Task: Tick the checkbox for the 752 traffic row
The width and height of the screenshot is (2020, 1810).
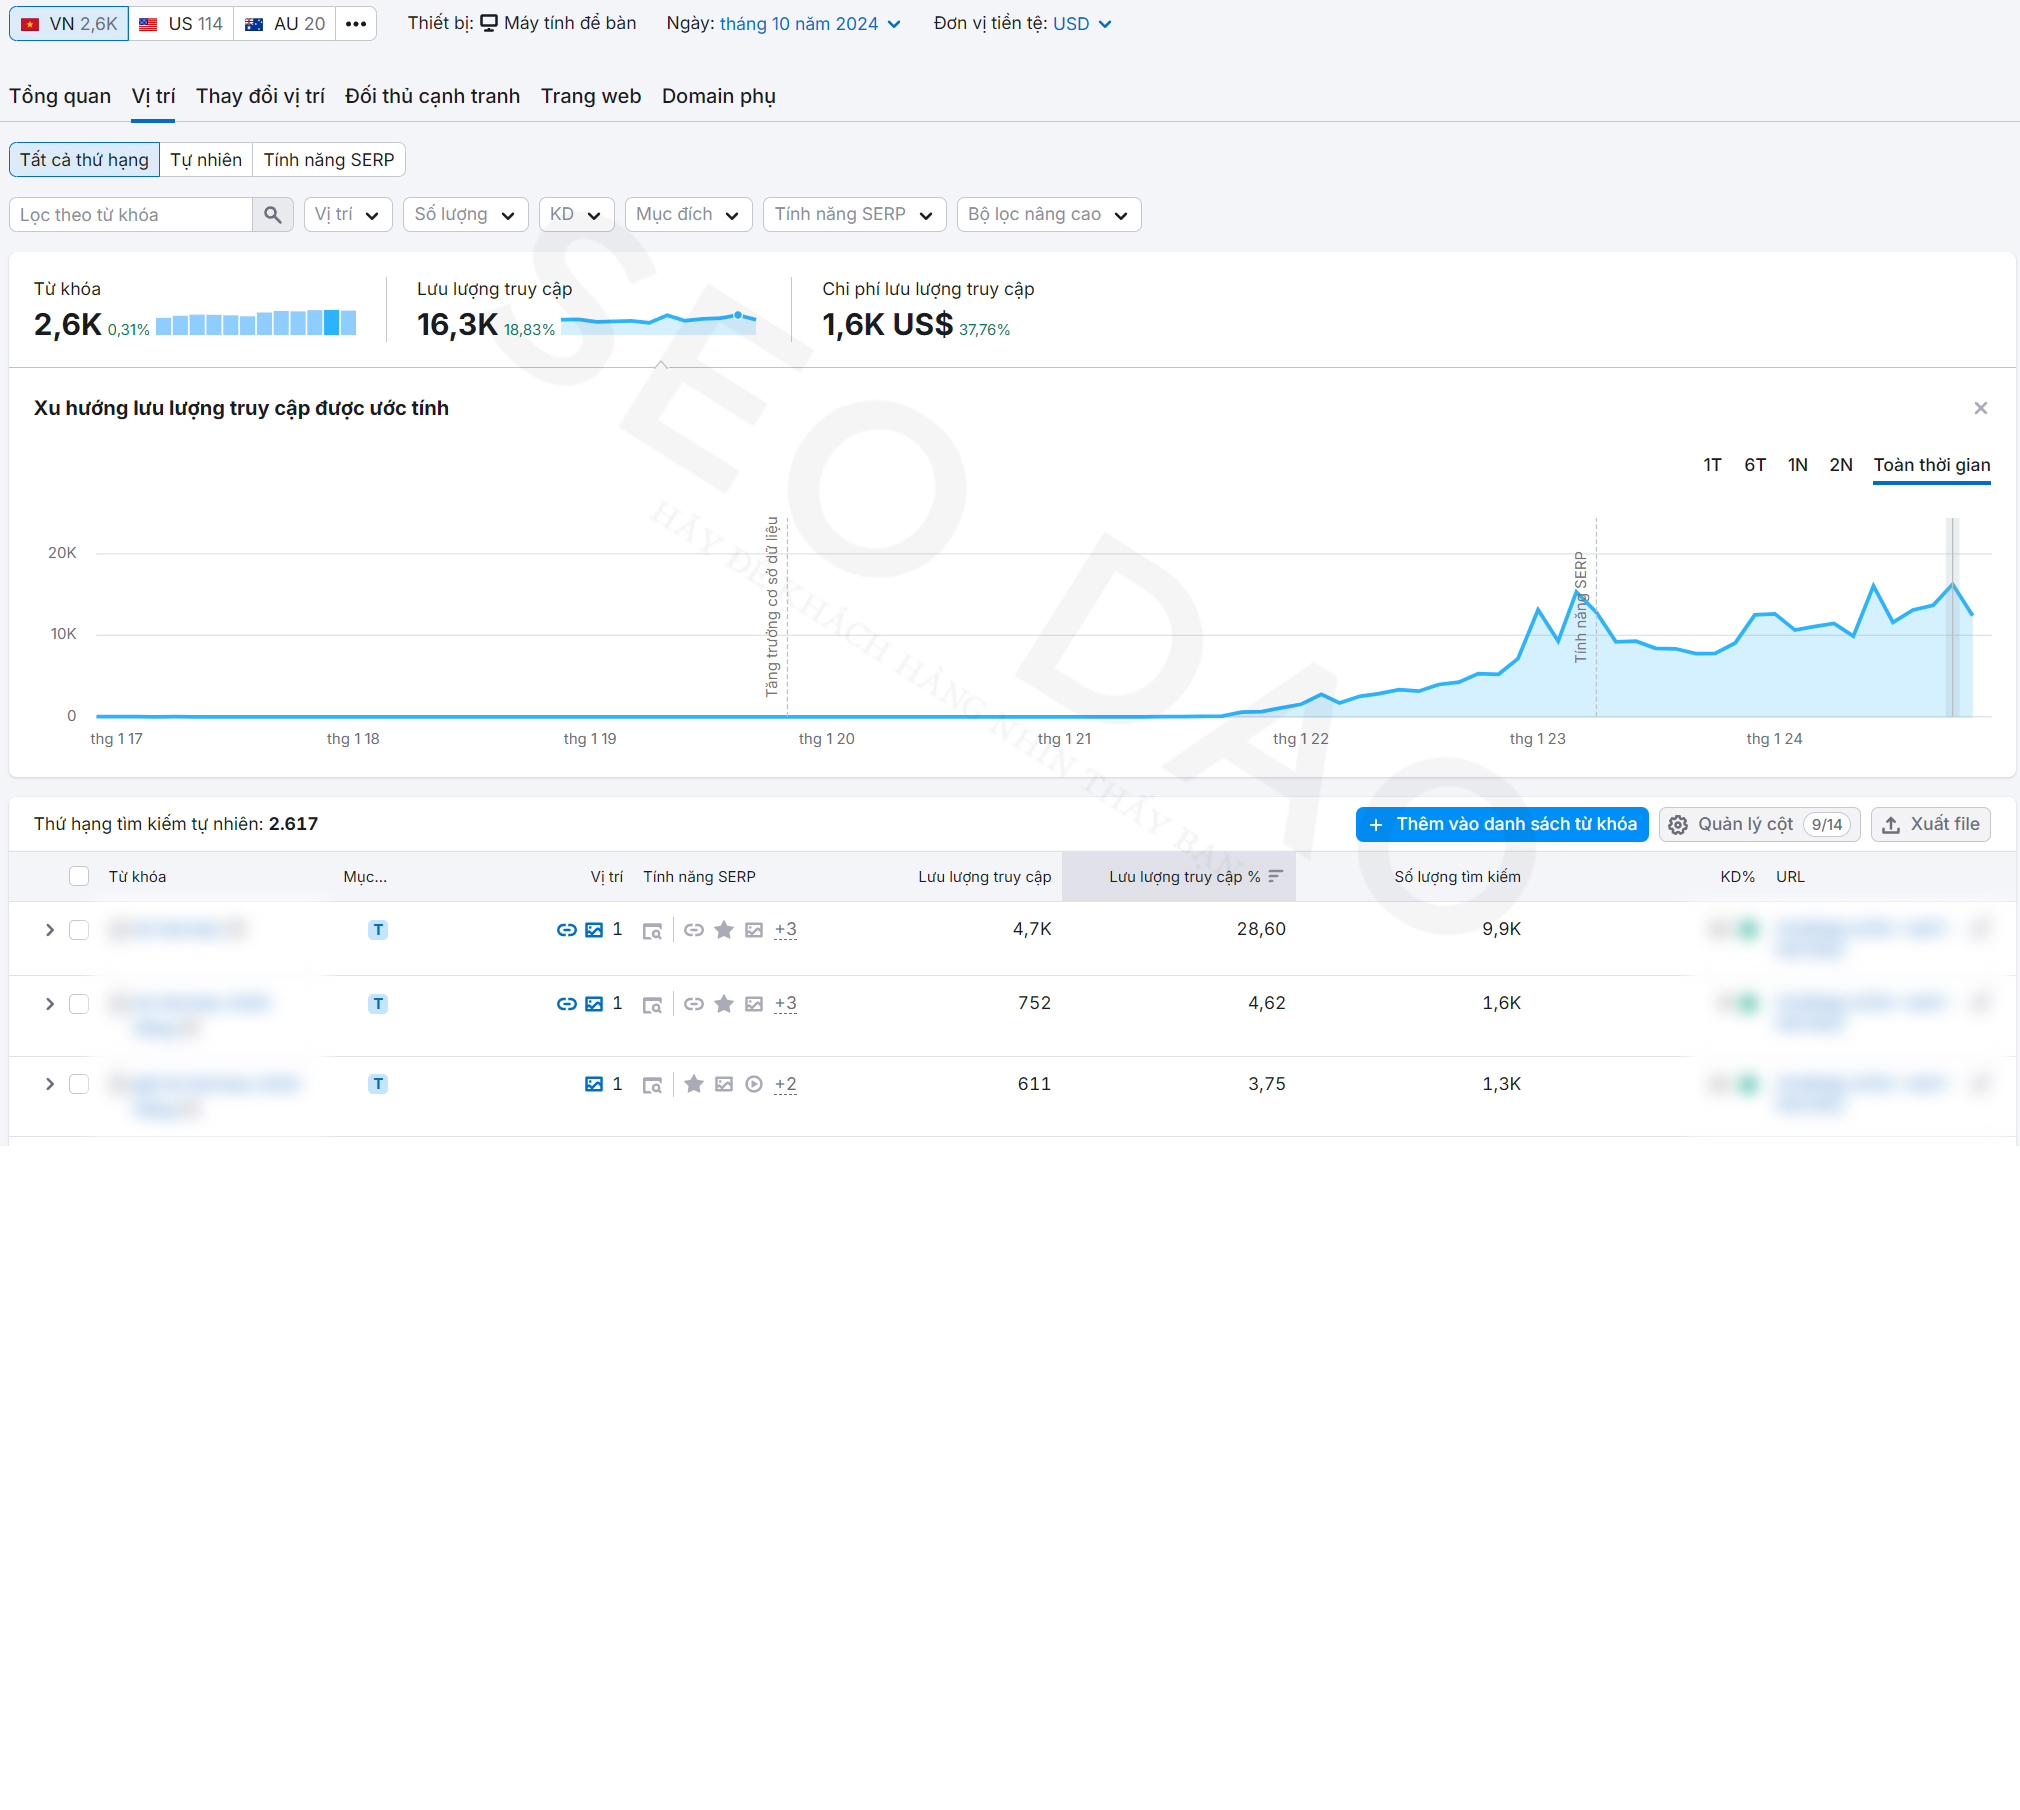Action: tap(79, 1004)
